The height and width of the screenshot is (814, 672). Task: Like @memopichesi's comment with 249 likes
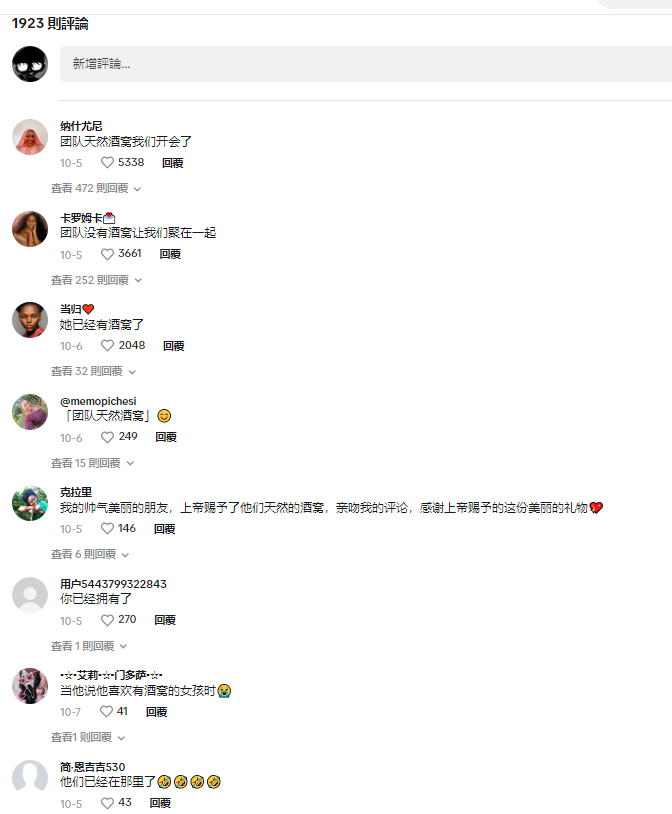coord(107,437)
